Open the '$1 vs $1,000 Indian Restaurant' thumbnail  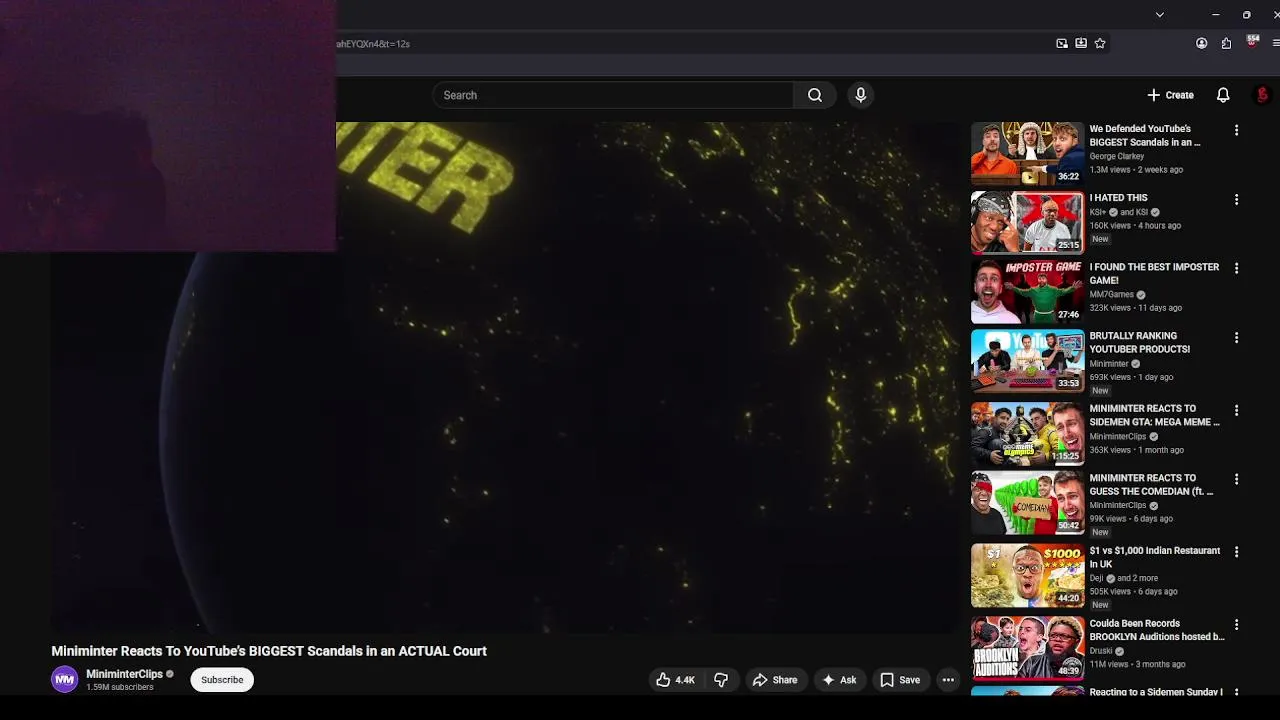[x=1027, y=576]
